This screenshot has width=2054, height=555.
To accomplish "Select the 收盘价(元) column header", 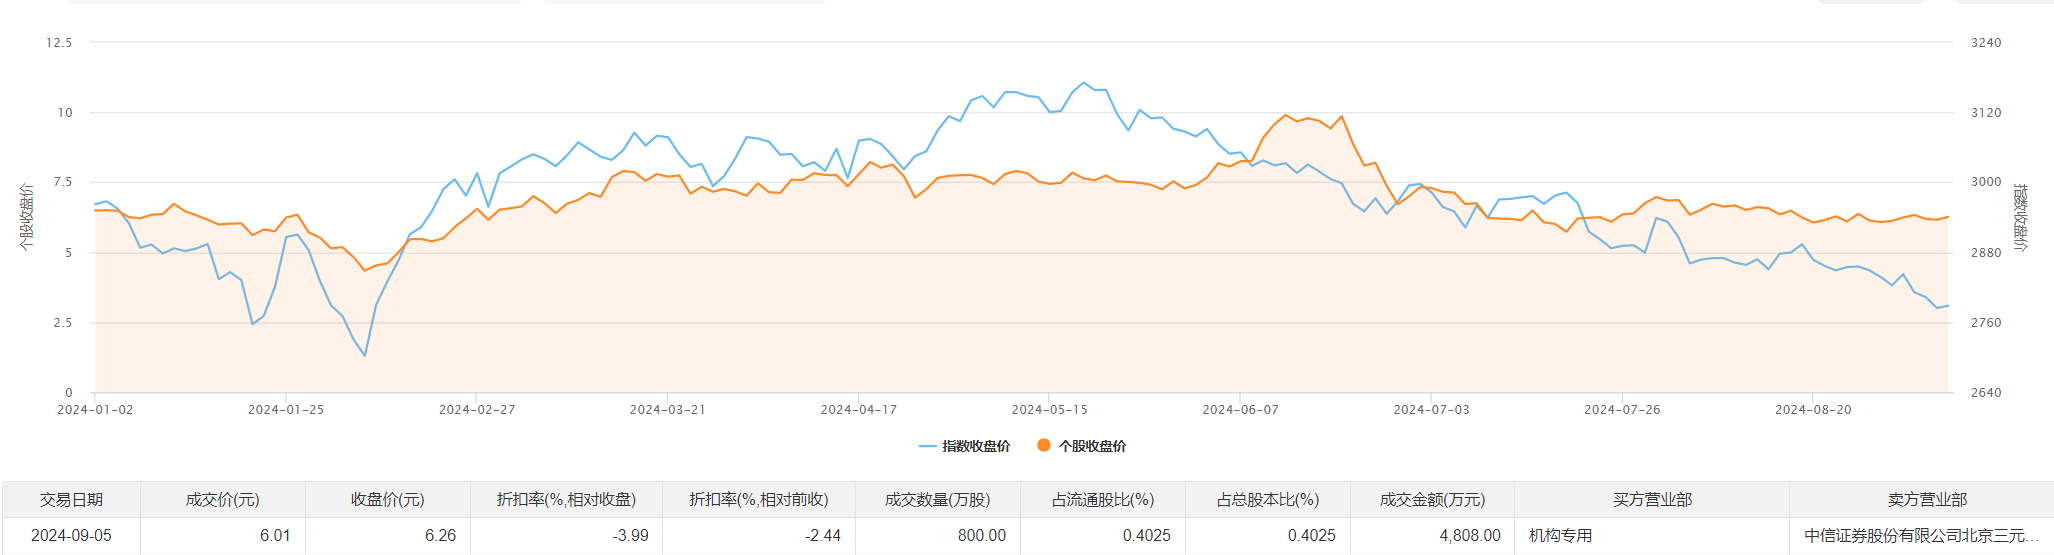I will pyautogui.click(x=387, y=499).
